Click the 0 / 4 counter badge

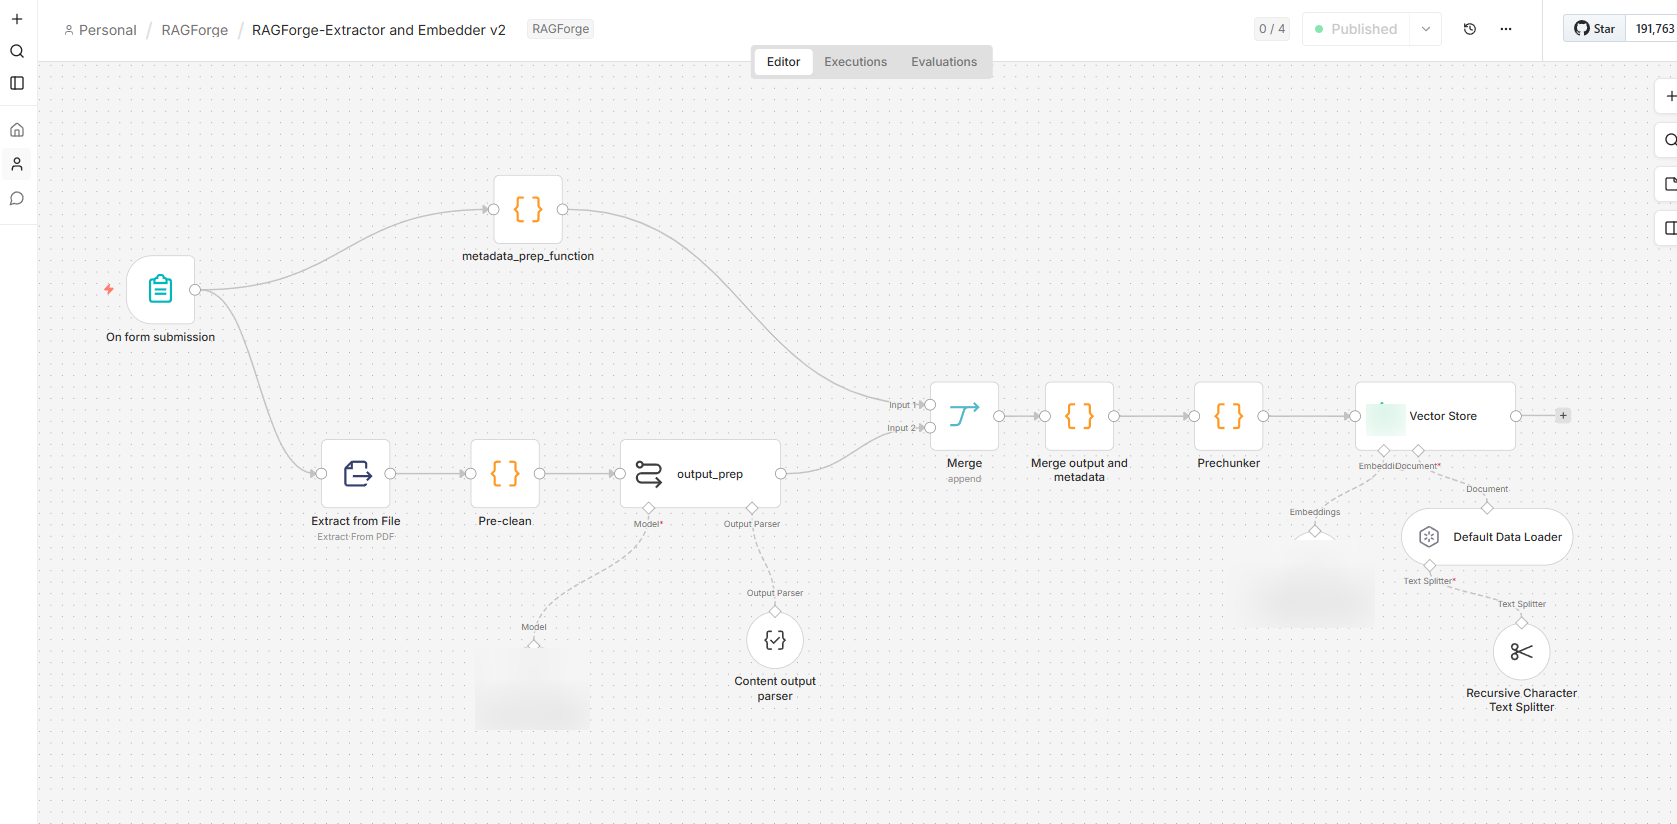pos(1272,29)
